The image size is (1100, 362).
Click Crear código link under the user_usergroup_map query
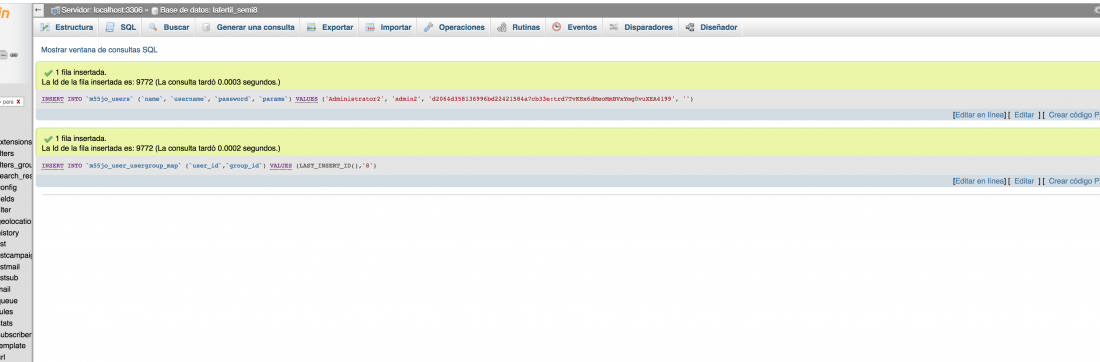[1074, 181]
